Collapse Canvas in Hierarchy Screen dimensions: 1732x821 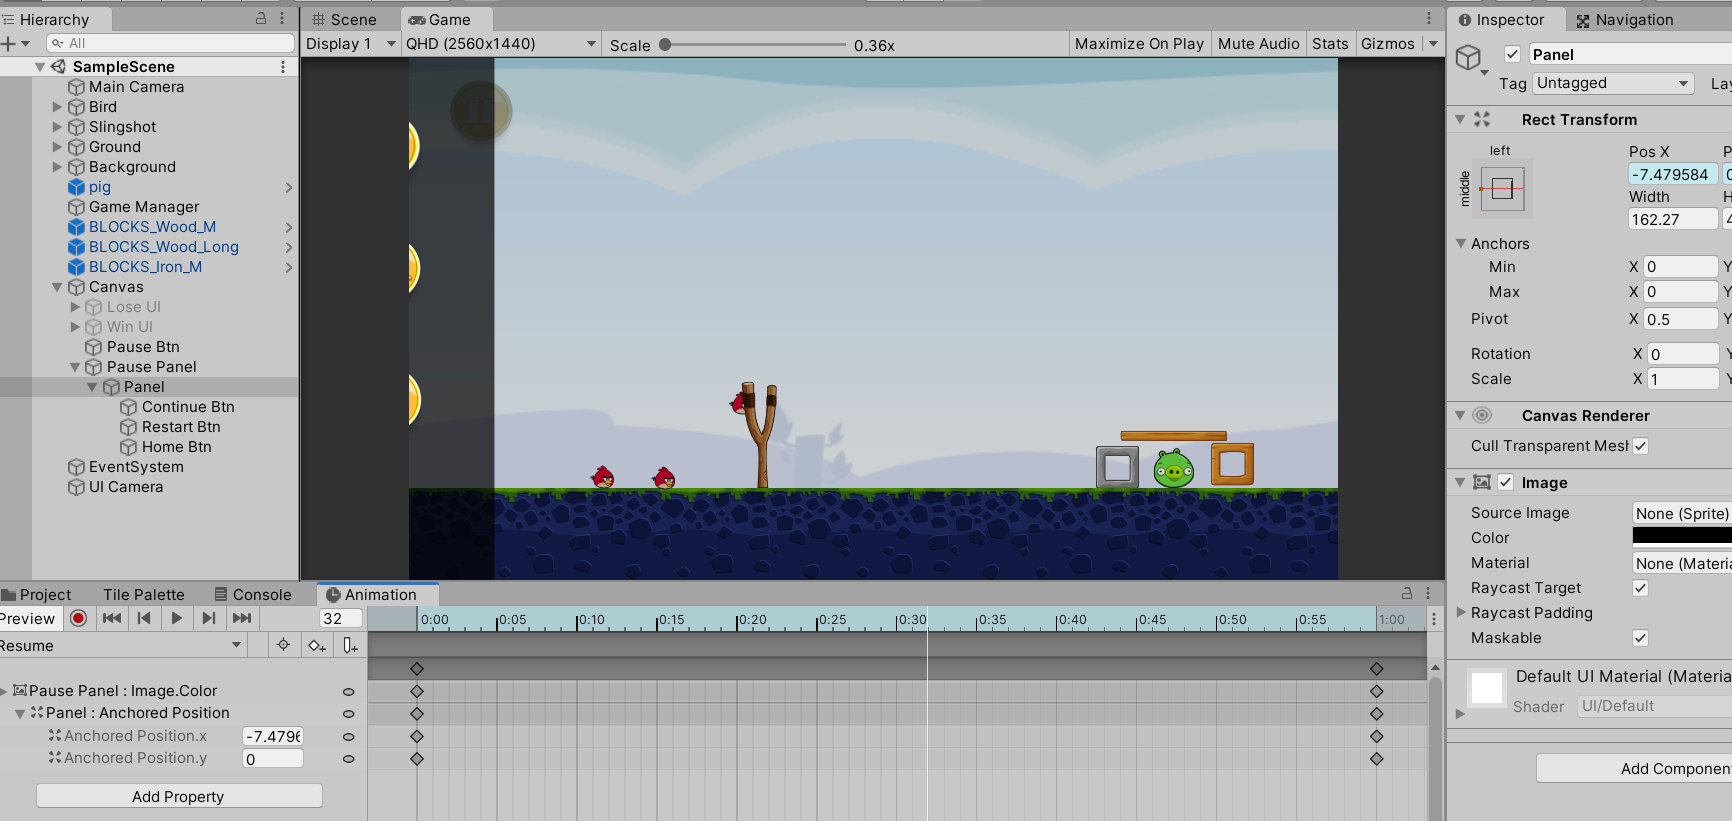(57, 287)
